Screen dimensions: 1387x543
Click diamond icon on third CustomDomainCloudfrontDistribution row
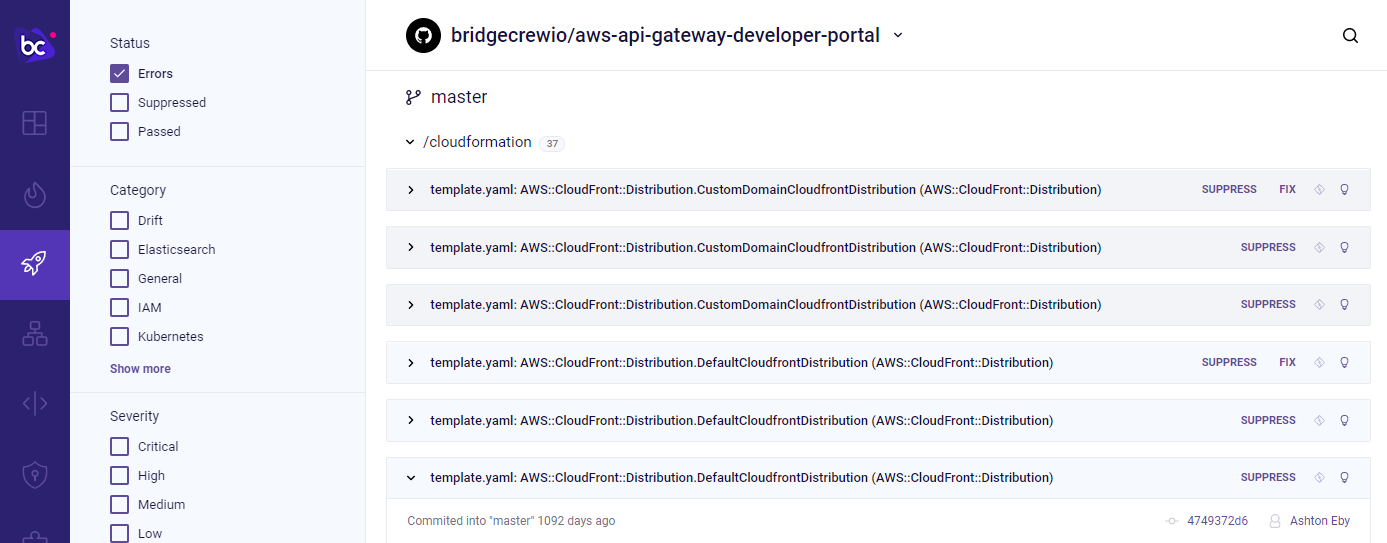[x=1319, y=304]
